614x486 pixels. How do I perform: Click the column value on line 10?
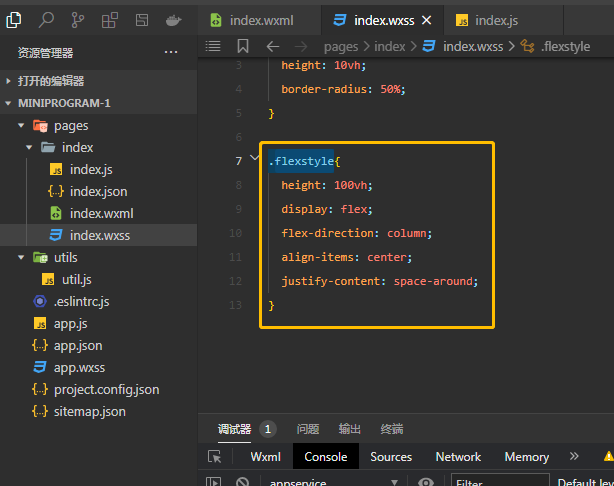406,233
